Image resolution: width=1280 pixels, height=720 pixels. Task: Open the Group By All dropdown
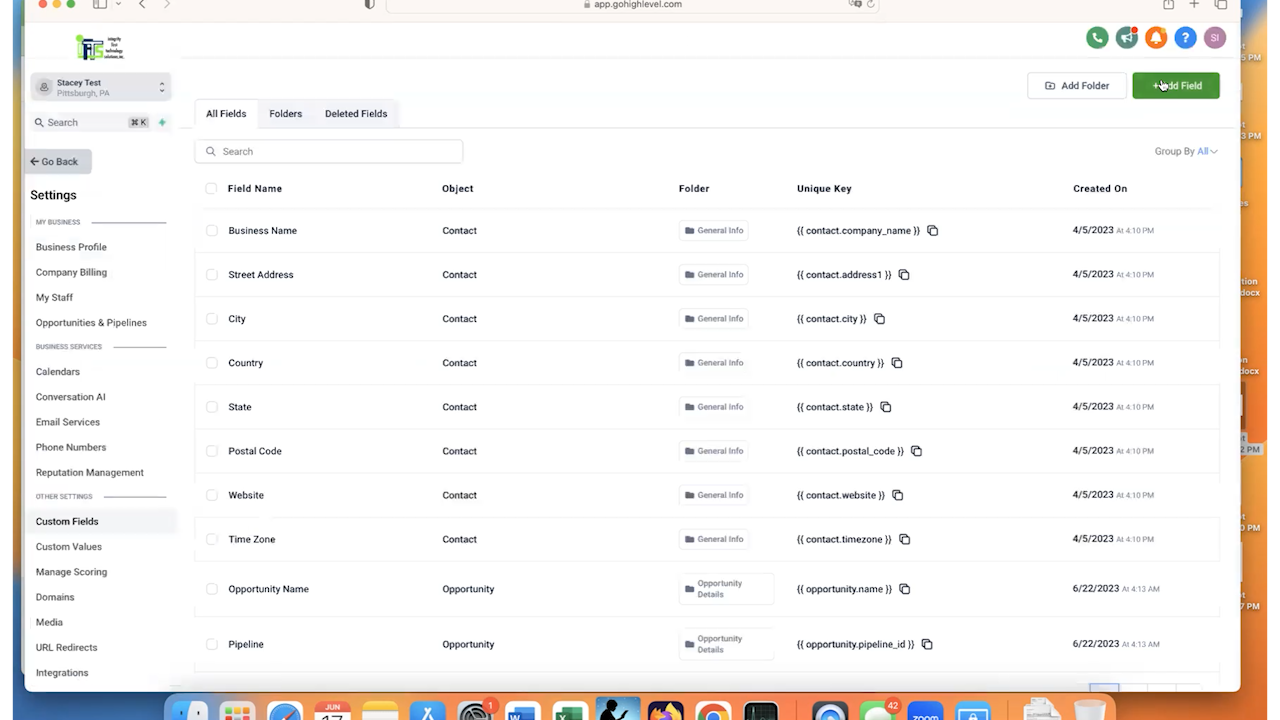pyautogui.click(x=1204, y=151)
